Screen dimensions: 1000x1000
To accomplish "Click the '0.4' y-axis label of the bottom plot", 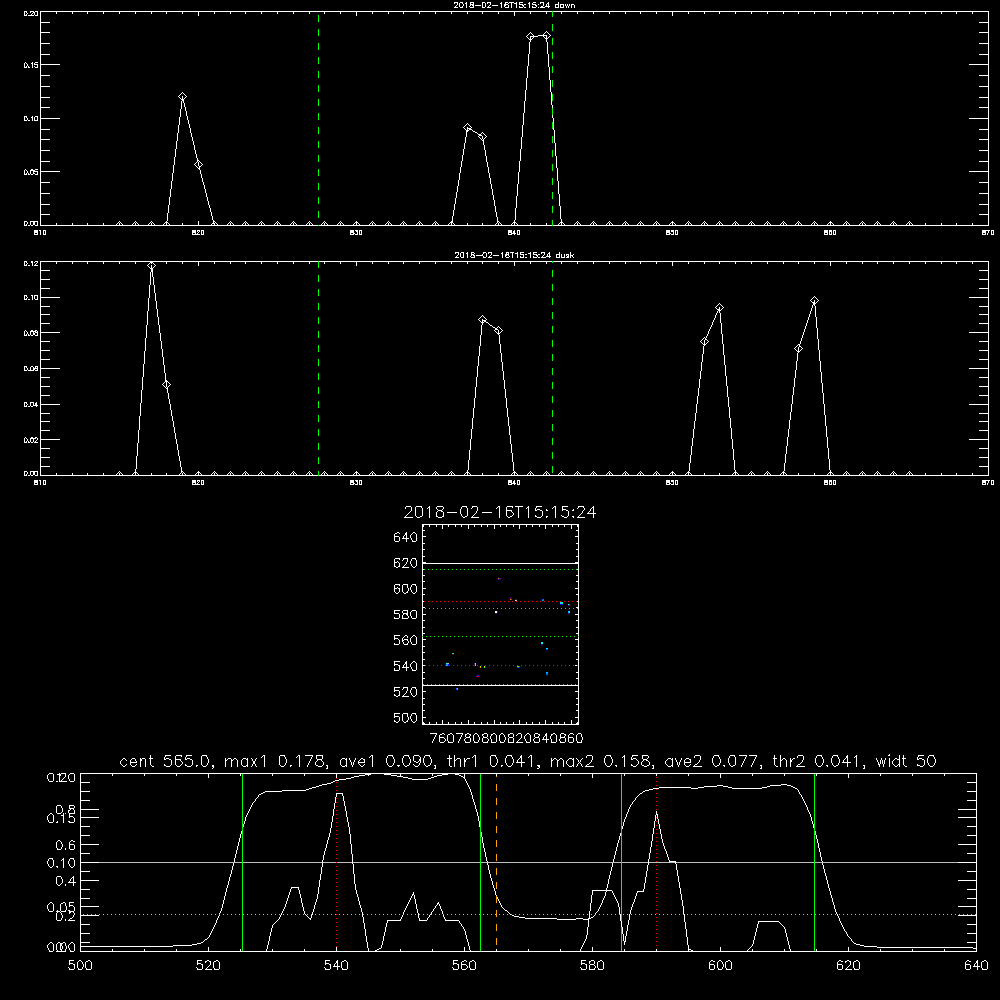I will pos(66,881).
